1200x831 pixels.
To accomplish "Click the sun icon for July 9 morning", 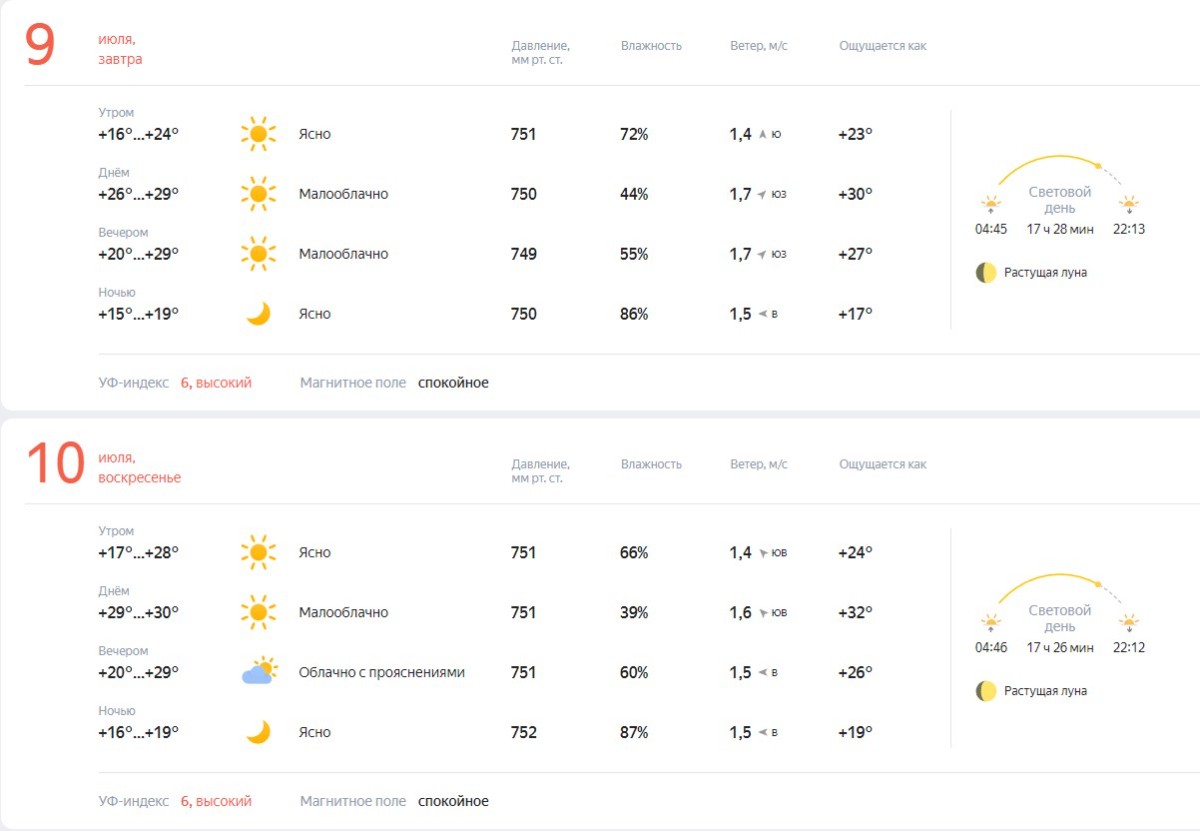I will (x=258, y=134).
